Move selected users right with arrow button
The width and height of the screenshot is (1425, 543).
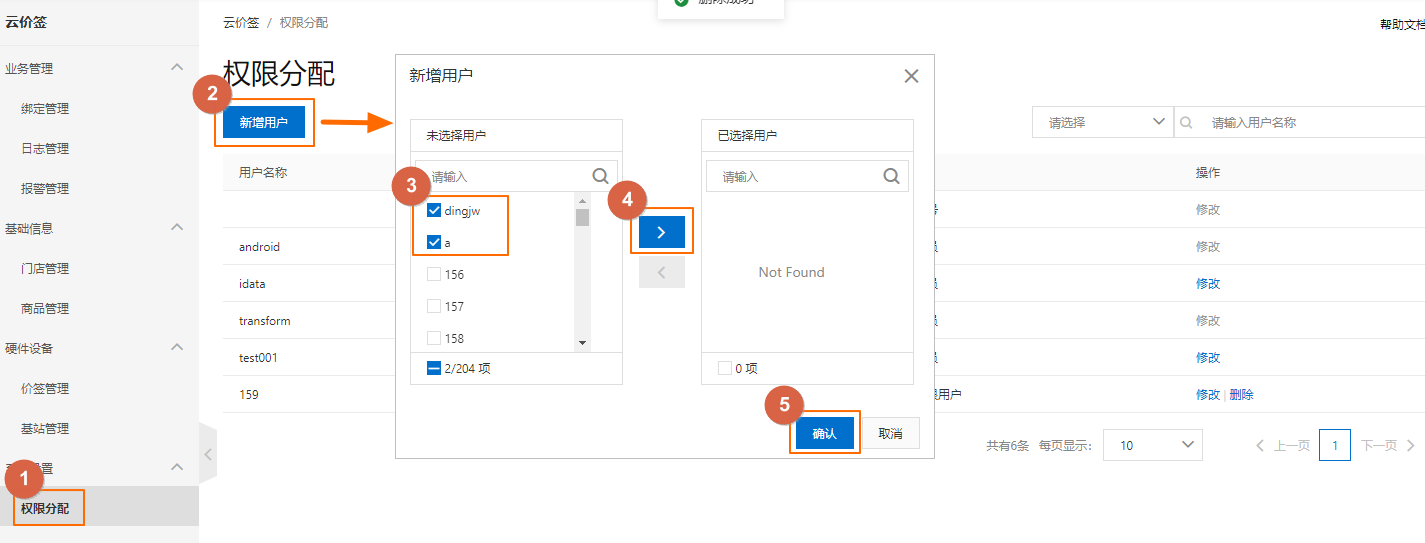pyautogui.click(x=662, y=232)
